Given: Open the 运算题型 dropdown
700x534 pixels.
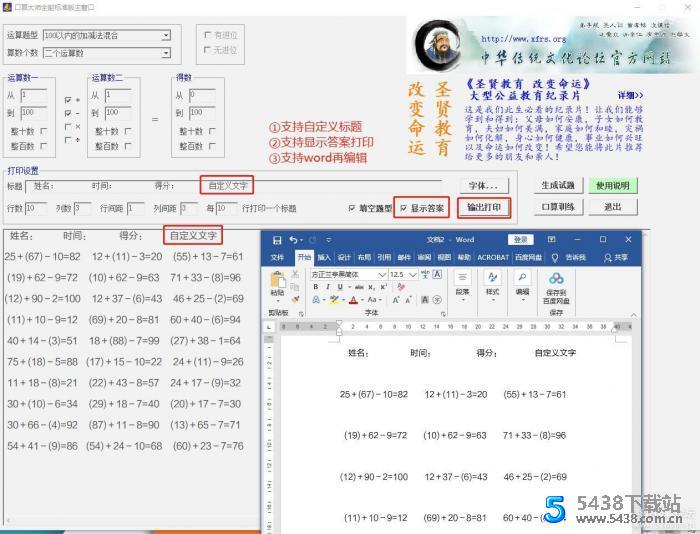Looking at the screenshot, I should [x=165, y=35].
